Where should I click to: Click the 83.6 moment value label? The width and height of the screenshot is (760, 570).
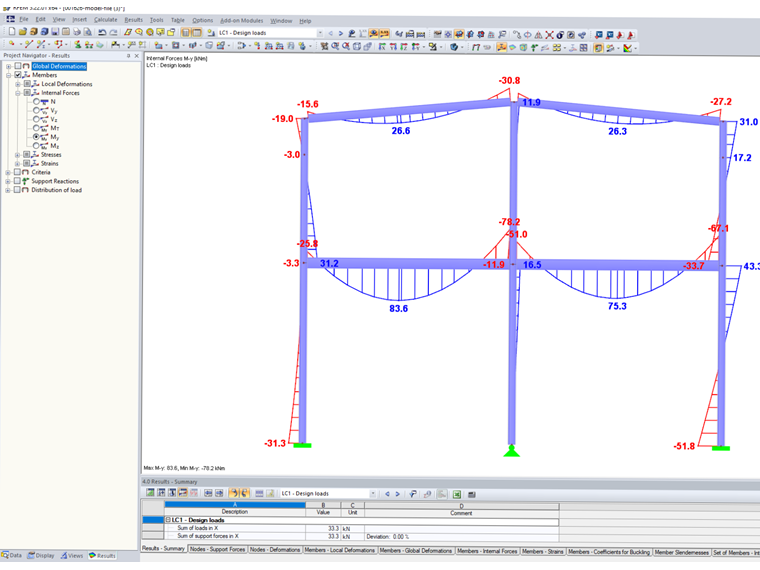(x=398, y=308)
